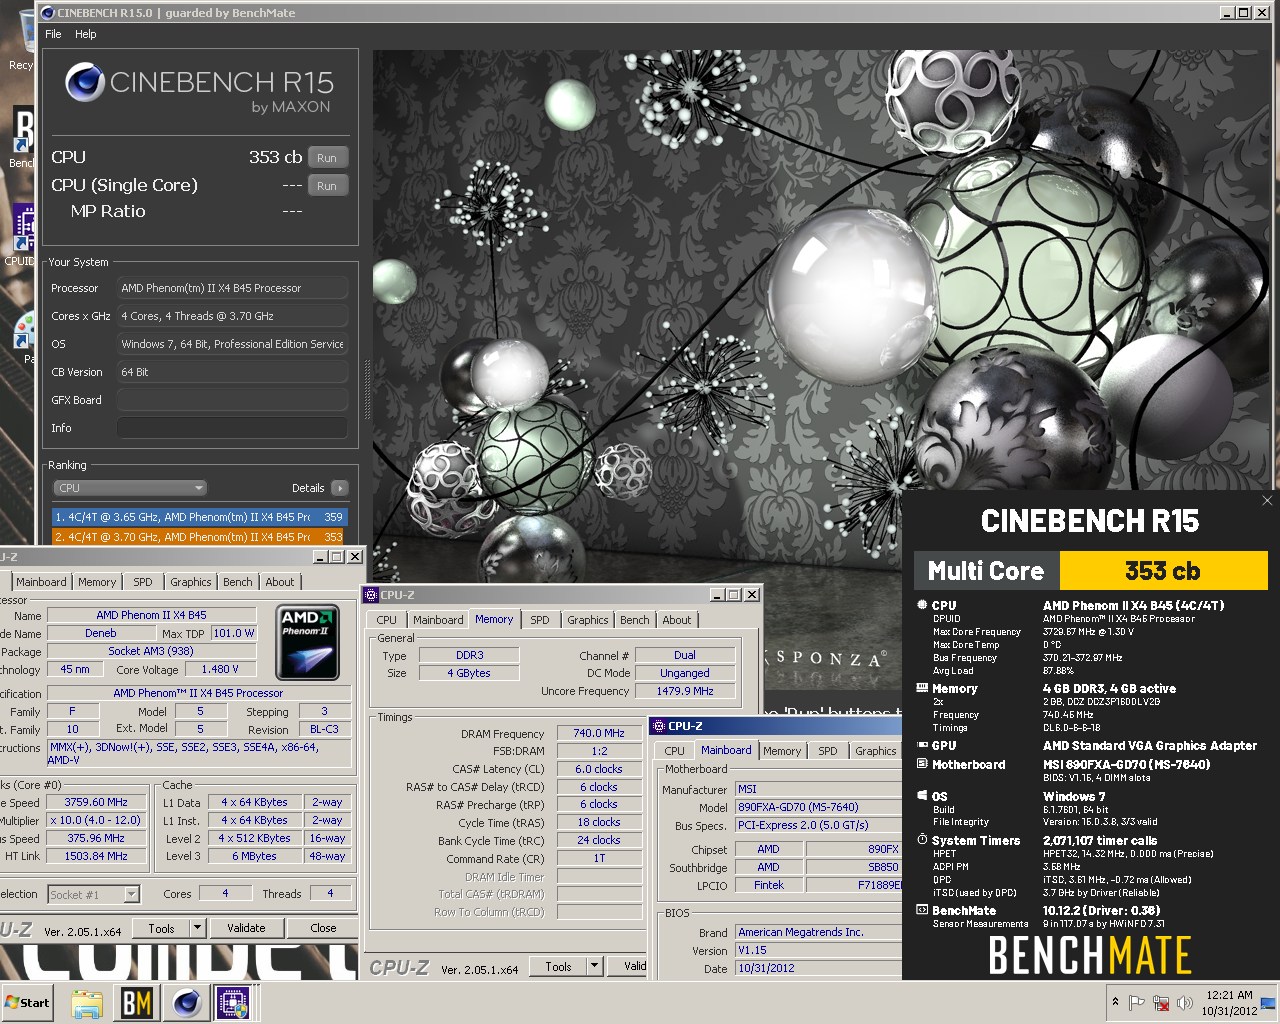Open the volume speaker tray icon
Screen dimensions: 1280x1024
point(1185,1003)
